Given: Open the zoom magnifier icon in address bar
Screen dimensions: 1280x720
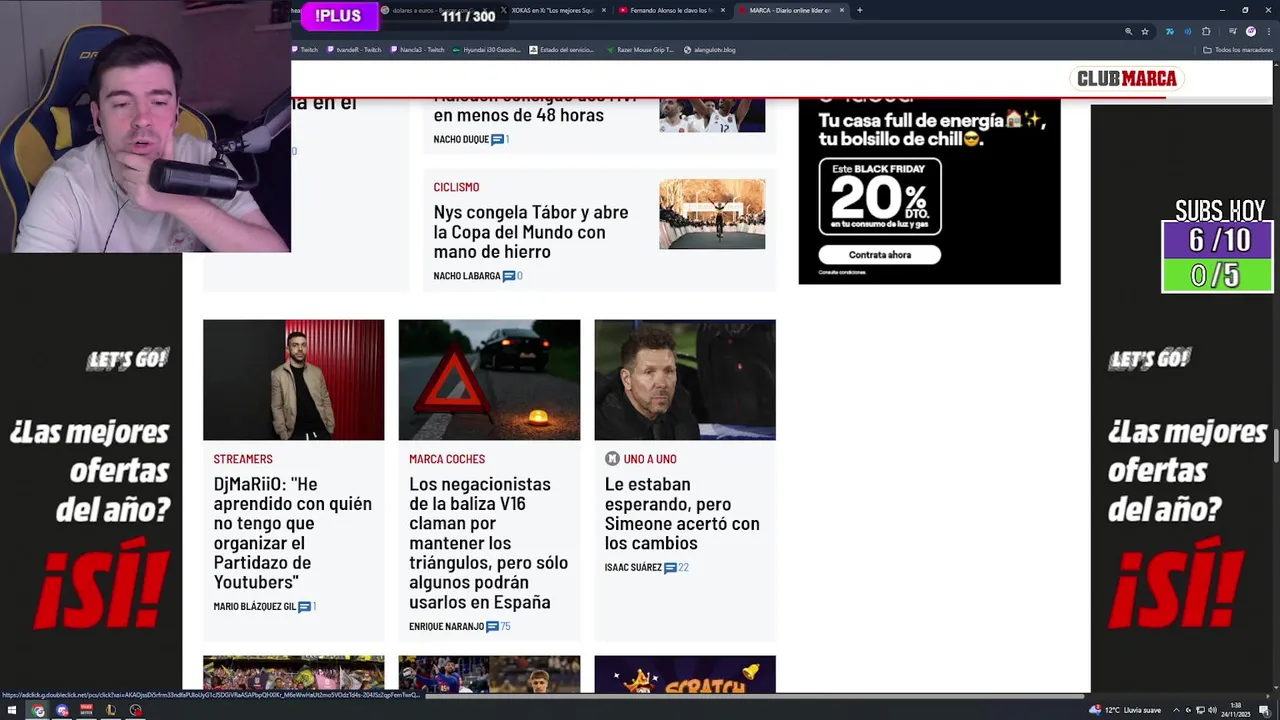Looking at the screenshot, I should pos(1128,31).
